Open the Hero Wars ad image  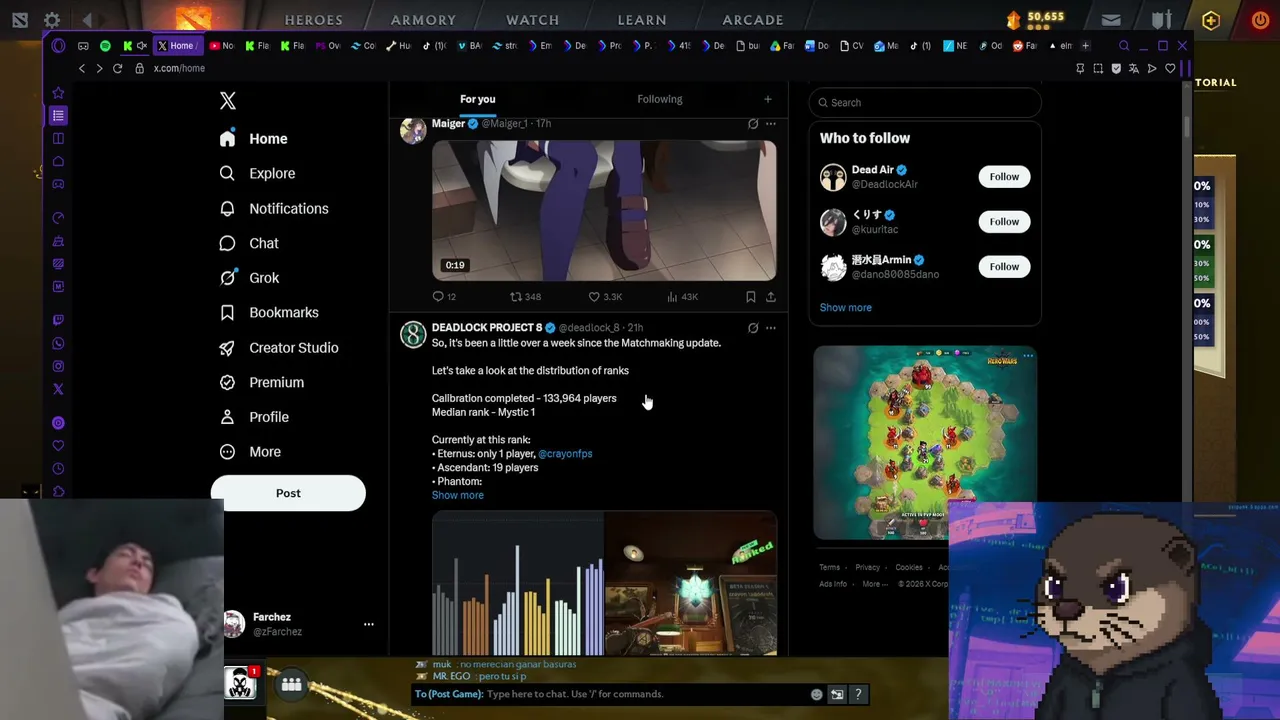click(x=925, y=443)
